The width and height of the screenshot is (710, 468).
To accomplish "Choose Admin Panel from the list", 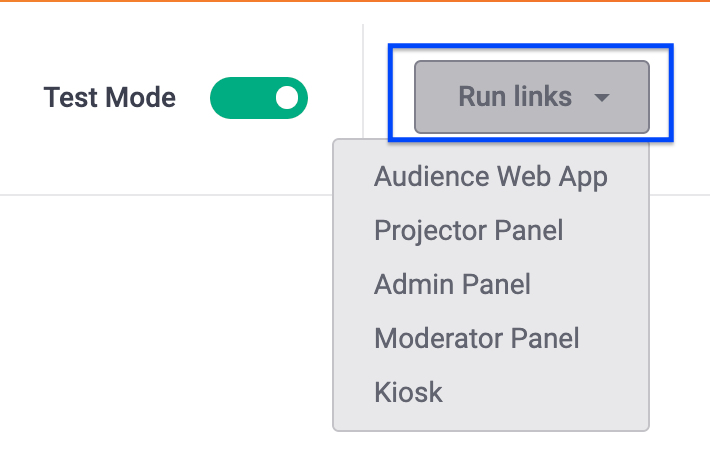I will click(x=452, y=284).
